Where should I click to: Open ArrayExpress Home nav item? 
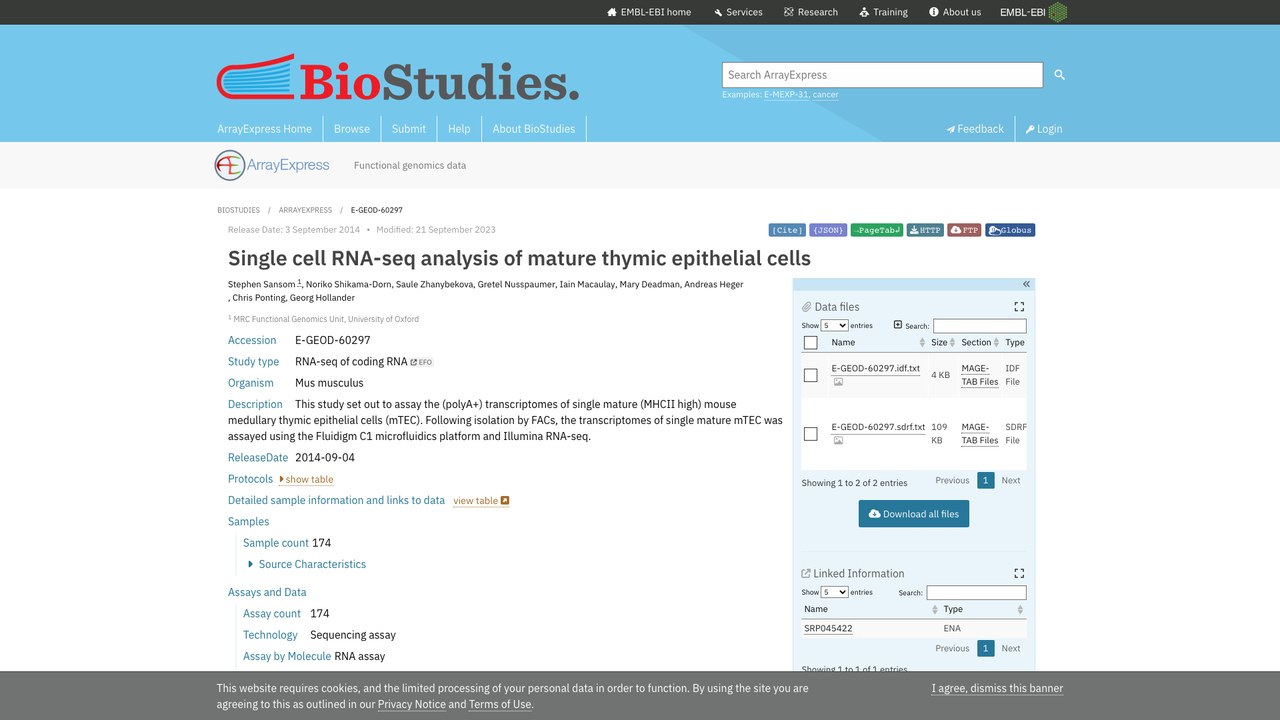pyautogui.click(x=264, y=129)
